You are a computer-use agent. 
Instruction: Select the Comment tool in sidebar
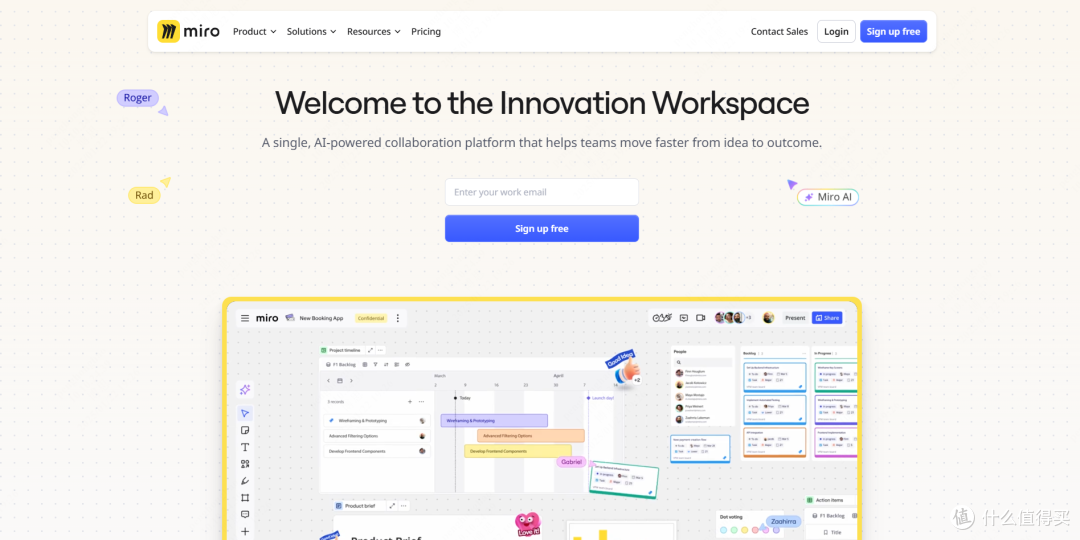point(245,515)
